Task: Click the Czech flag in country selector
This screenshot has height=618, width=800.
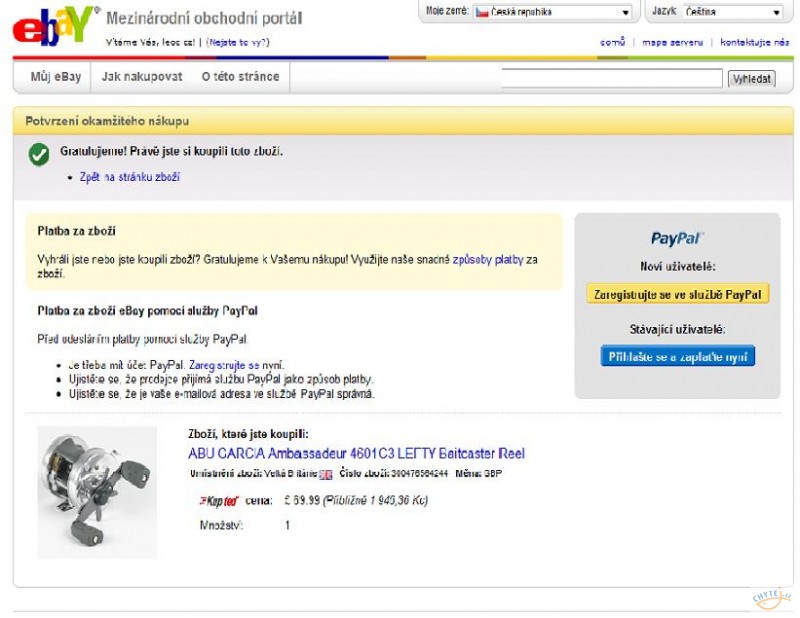Action: tap(482, 12)
